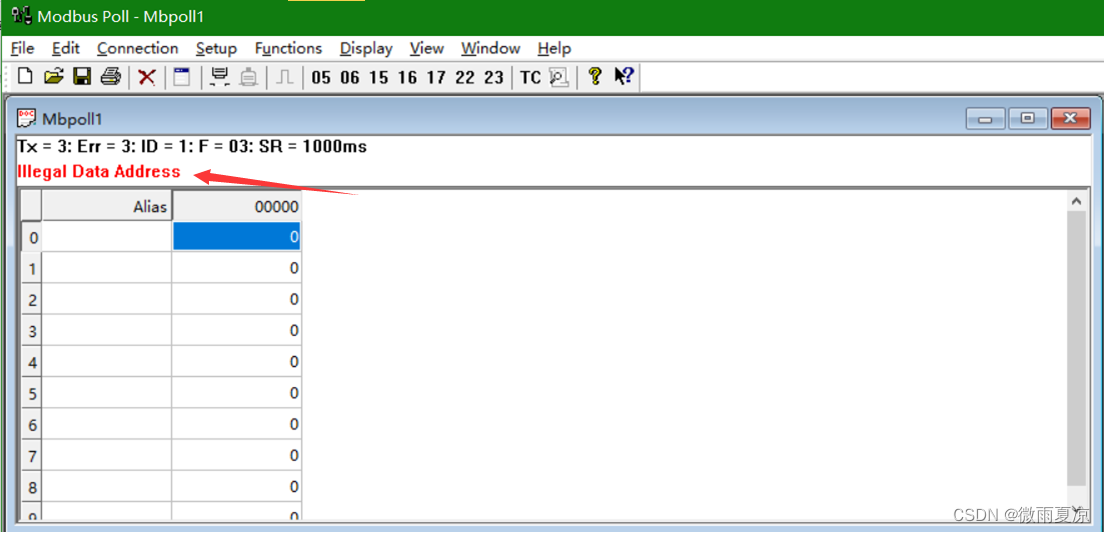
Task: Select the value cell in row 8
Action: pos(237,486)
